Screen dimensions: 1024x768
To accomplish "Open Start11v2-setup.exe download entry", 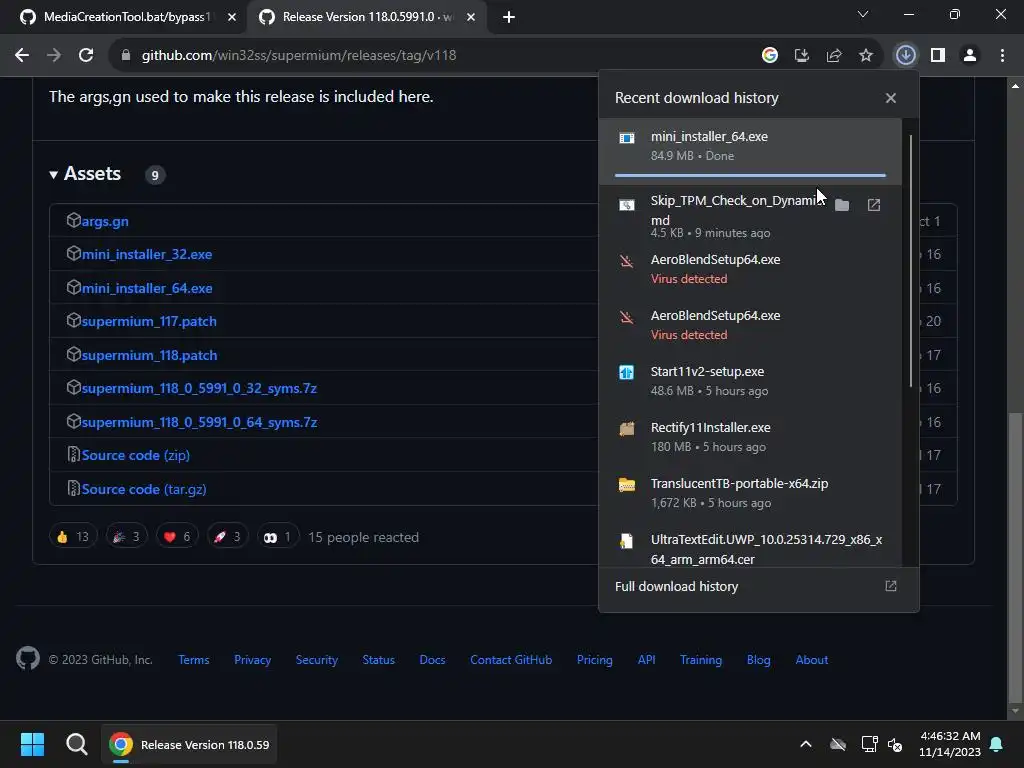I will [x=750, y=381].
